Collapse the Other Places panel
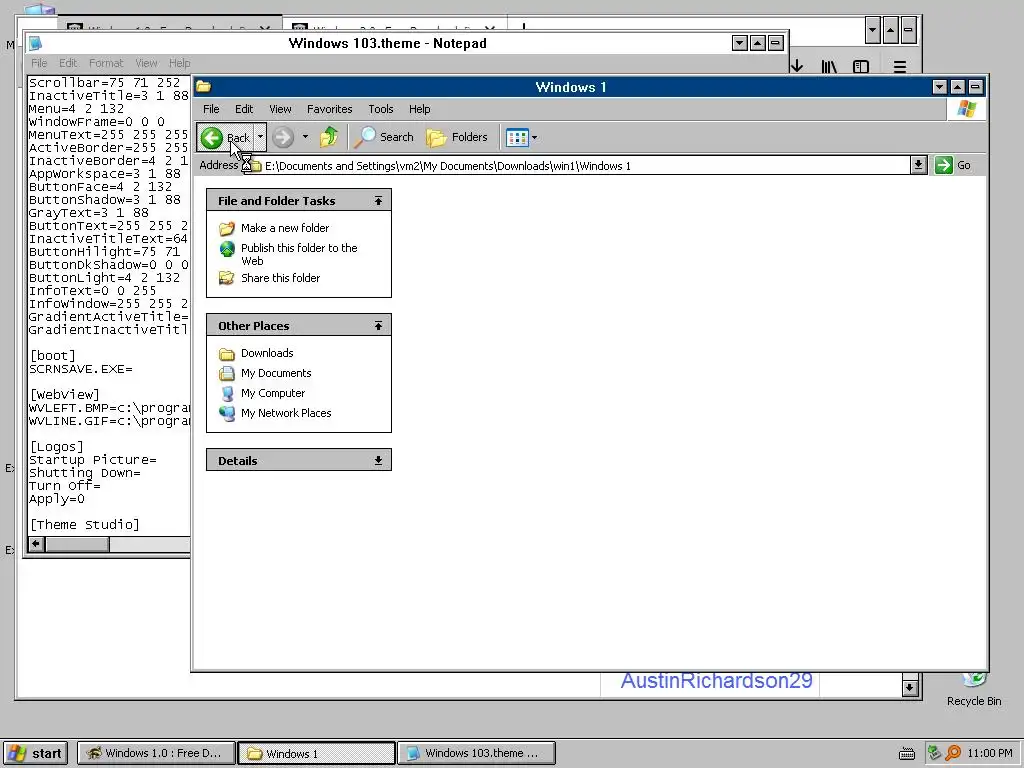Viewport: 1024px width, 768px height. tap(378, 325)
